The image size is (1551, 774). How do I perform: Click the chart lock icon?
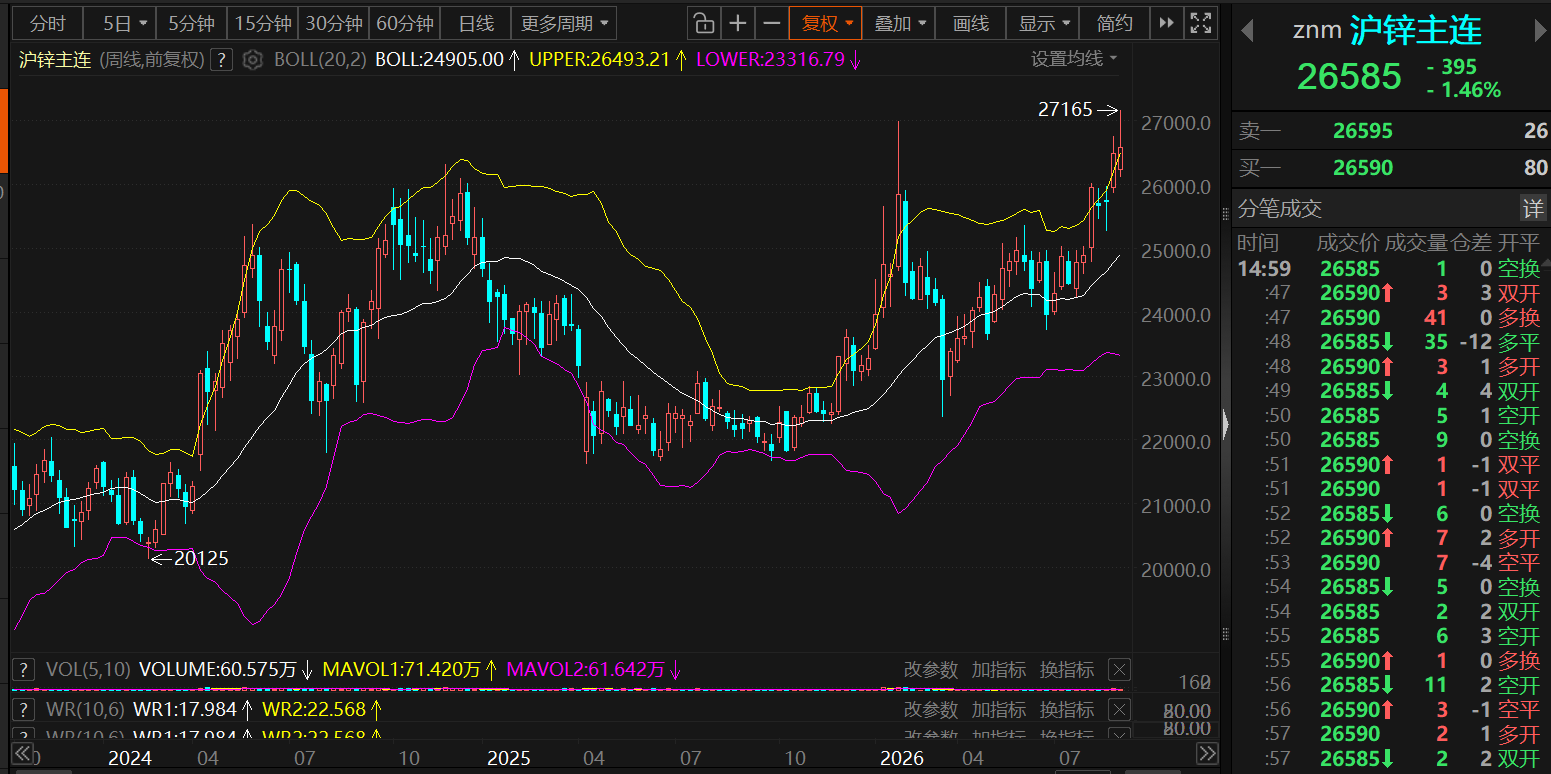tap(704, 23)
